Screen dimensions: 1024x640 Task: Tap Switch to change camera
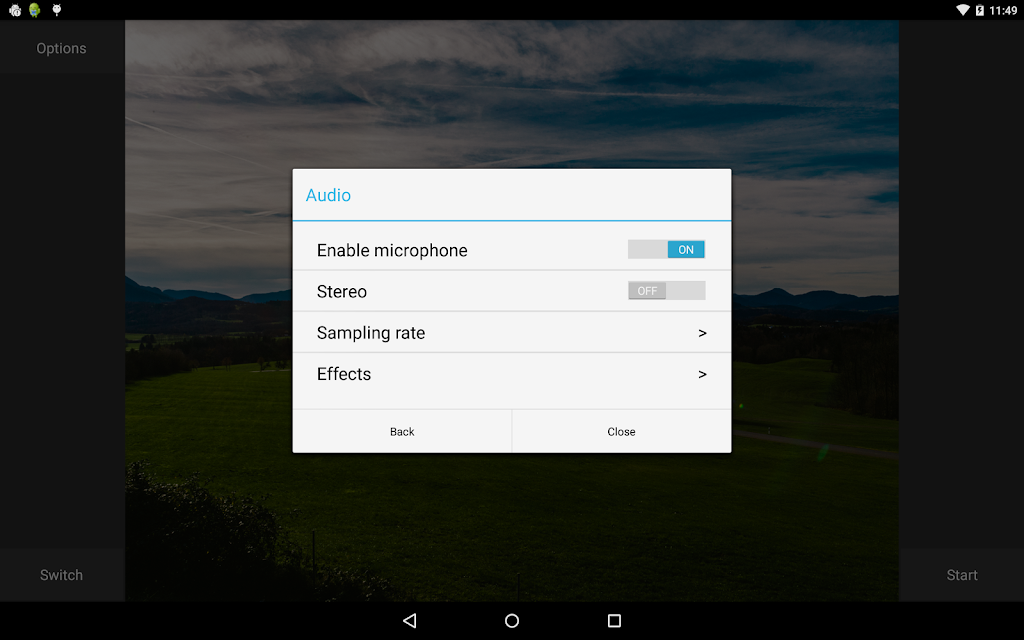point(61,575)
